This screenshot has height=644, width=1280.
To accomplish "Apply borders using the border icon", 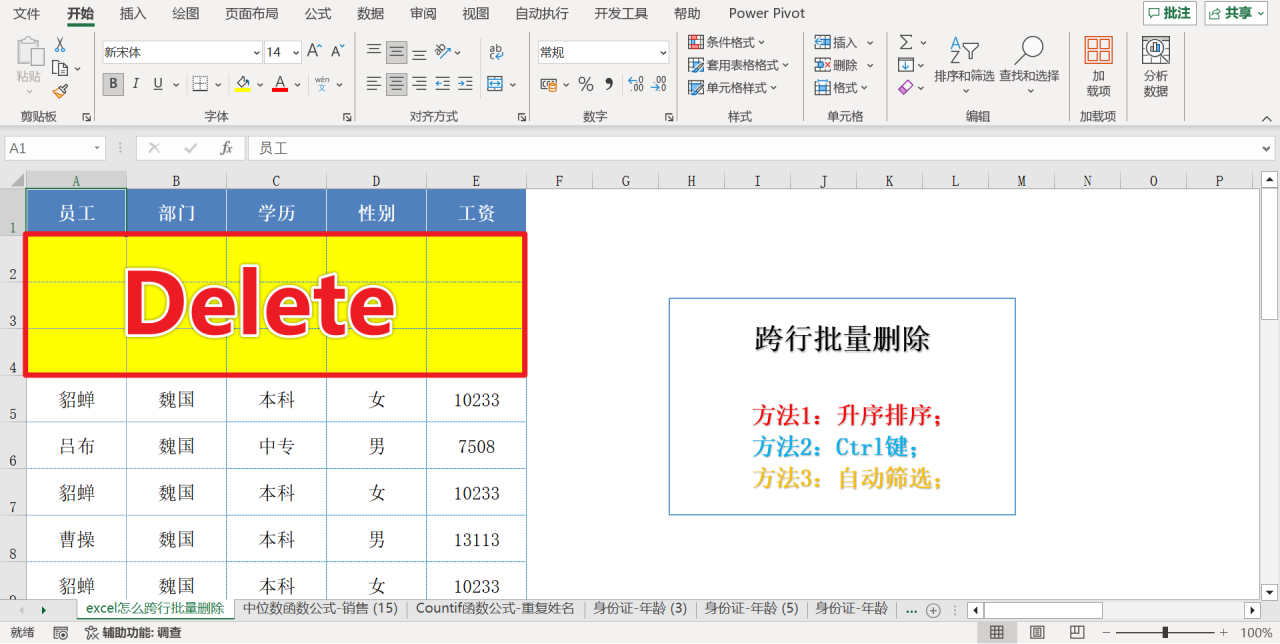I will click(200, 84).
